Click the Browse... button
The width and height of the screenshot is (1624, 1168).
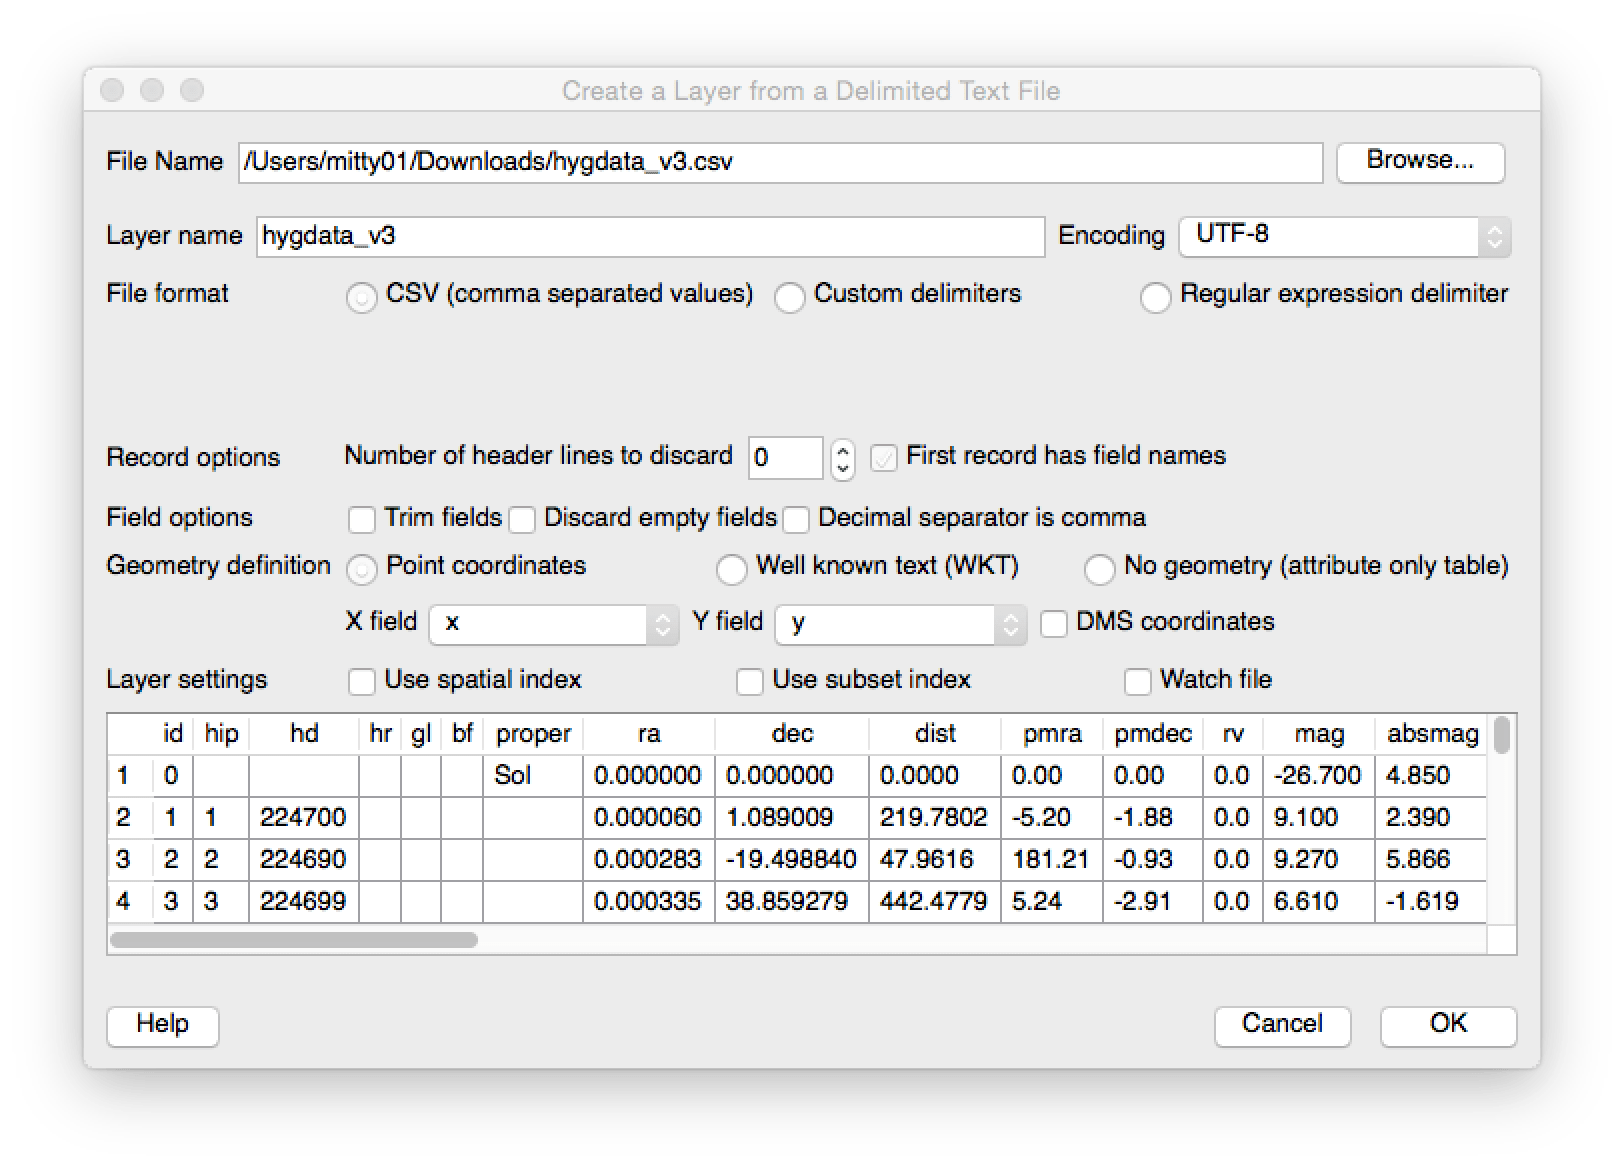coord(1420,161)
